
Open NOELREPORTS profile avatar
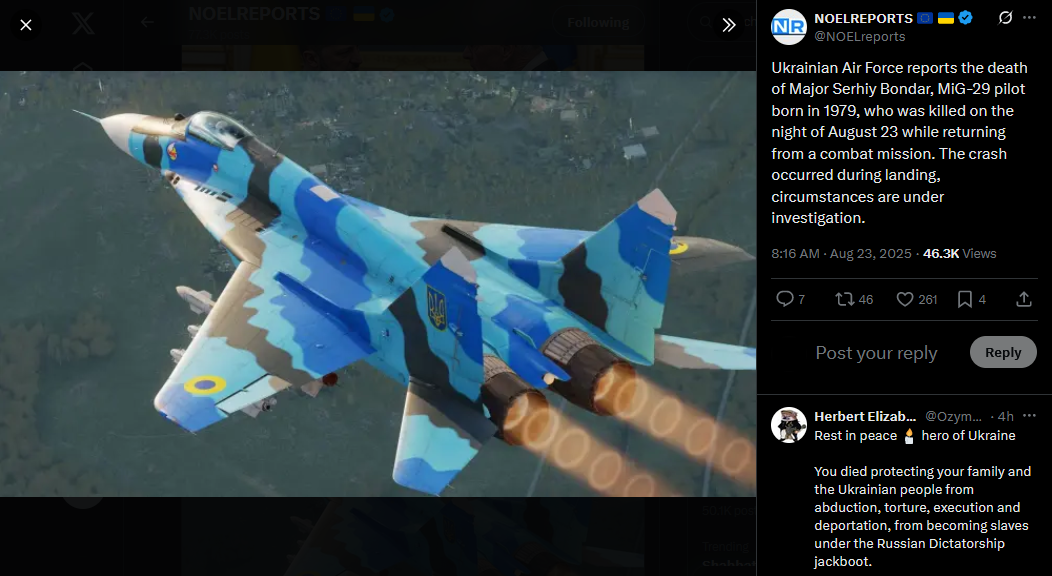tap(788, 27)
